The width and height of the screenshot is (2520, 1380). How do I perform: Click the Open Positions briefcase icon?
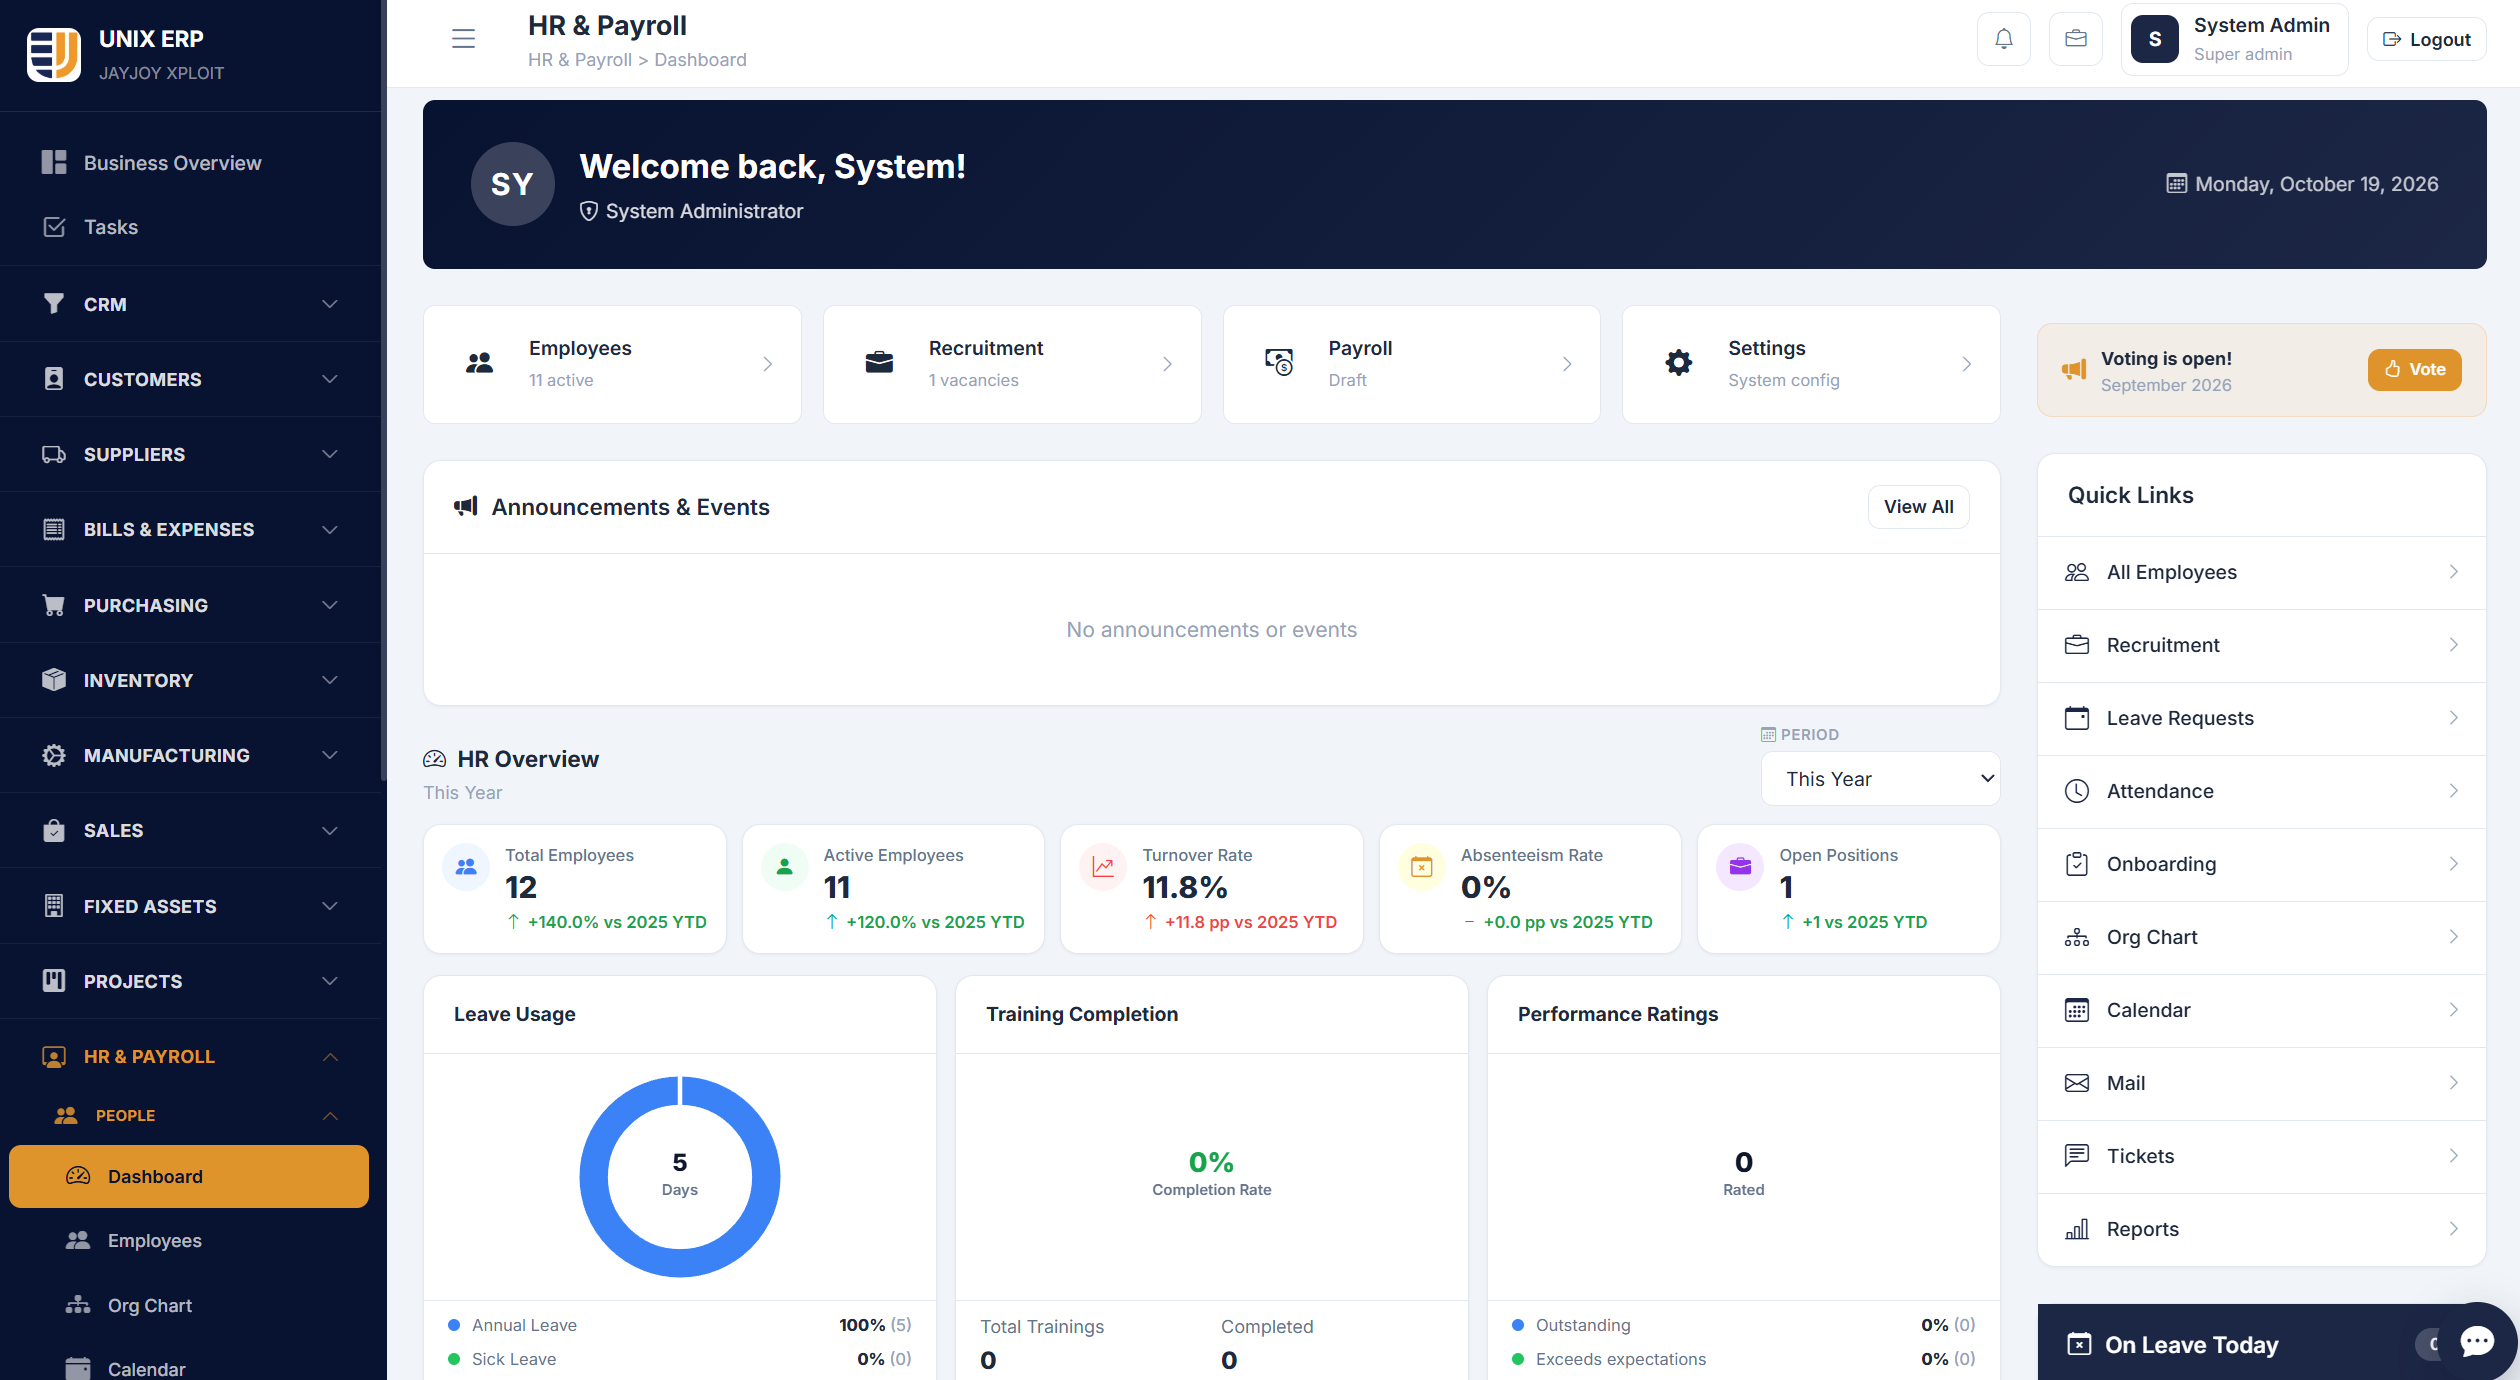1740,867
